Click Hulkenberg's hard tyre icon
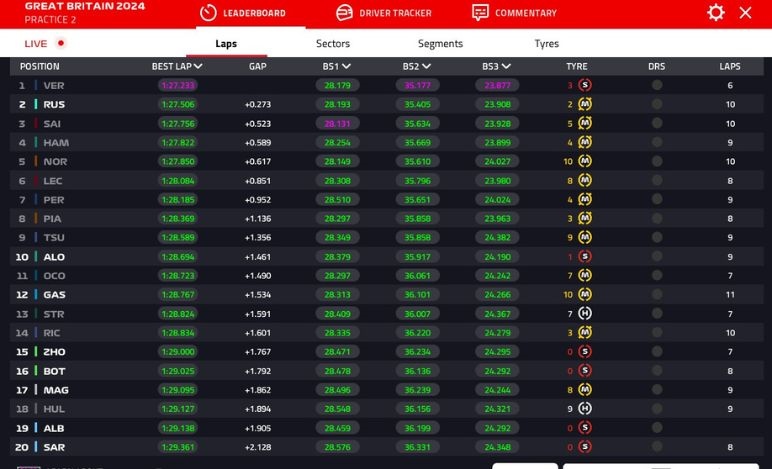The height and width of the screenshot is (469, 772). click(x=585, y=409)
